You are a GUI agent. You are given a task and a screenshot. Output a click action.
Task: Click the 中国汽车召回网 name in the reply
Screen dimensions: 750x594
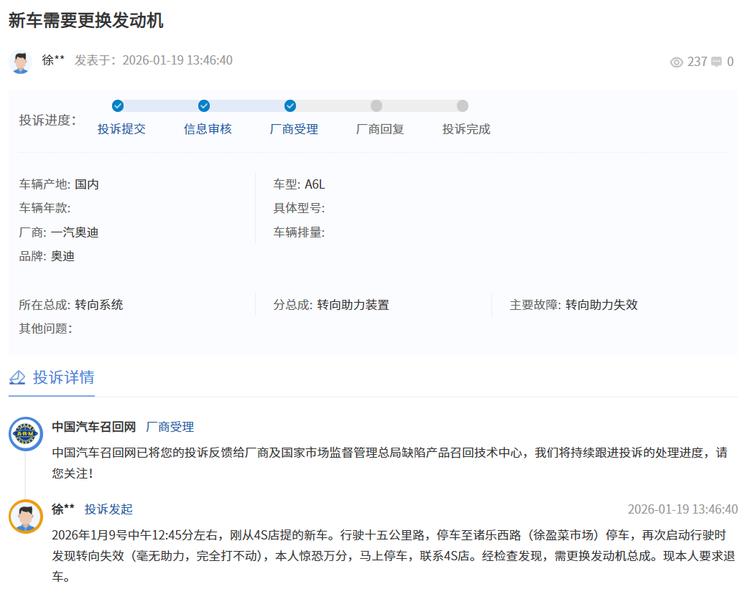click(94, 427)
